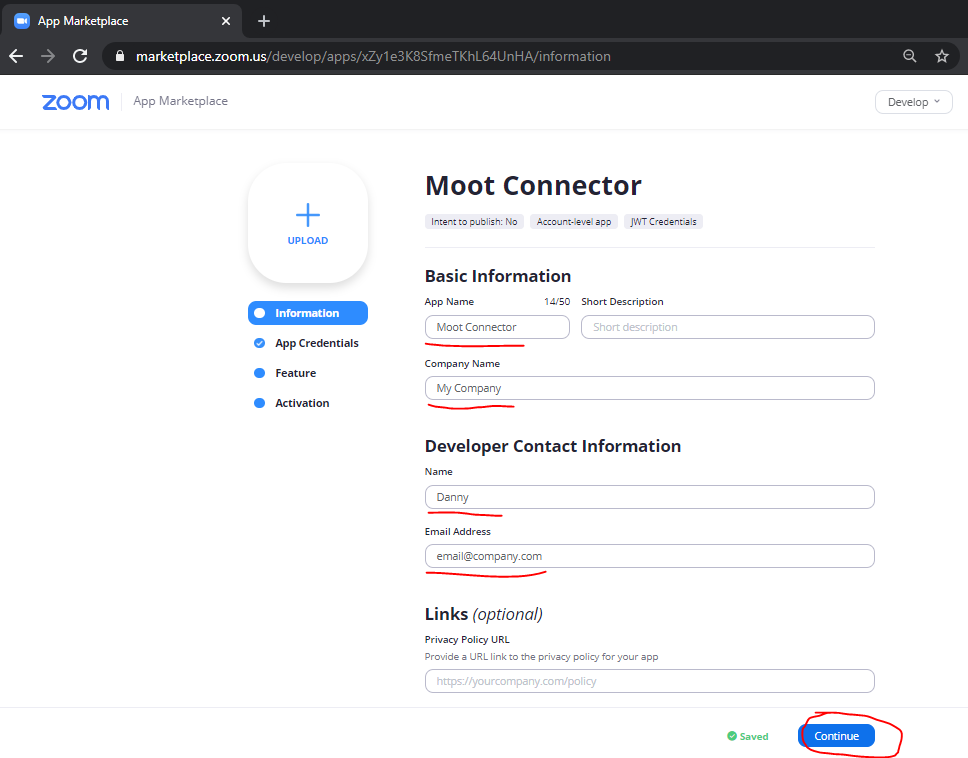This screenshot has width=968, height=758.
Task: Click the Continue button
Action: click(x=837, y=736)
